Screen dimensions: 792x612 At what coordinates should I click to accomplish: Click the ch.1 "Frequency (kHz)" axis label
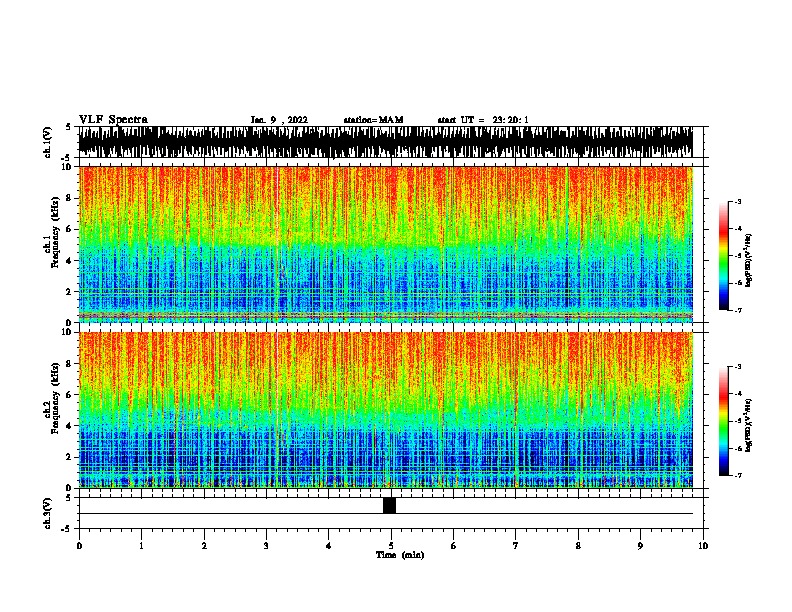click(55, 232)
